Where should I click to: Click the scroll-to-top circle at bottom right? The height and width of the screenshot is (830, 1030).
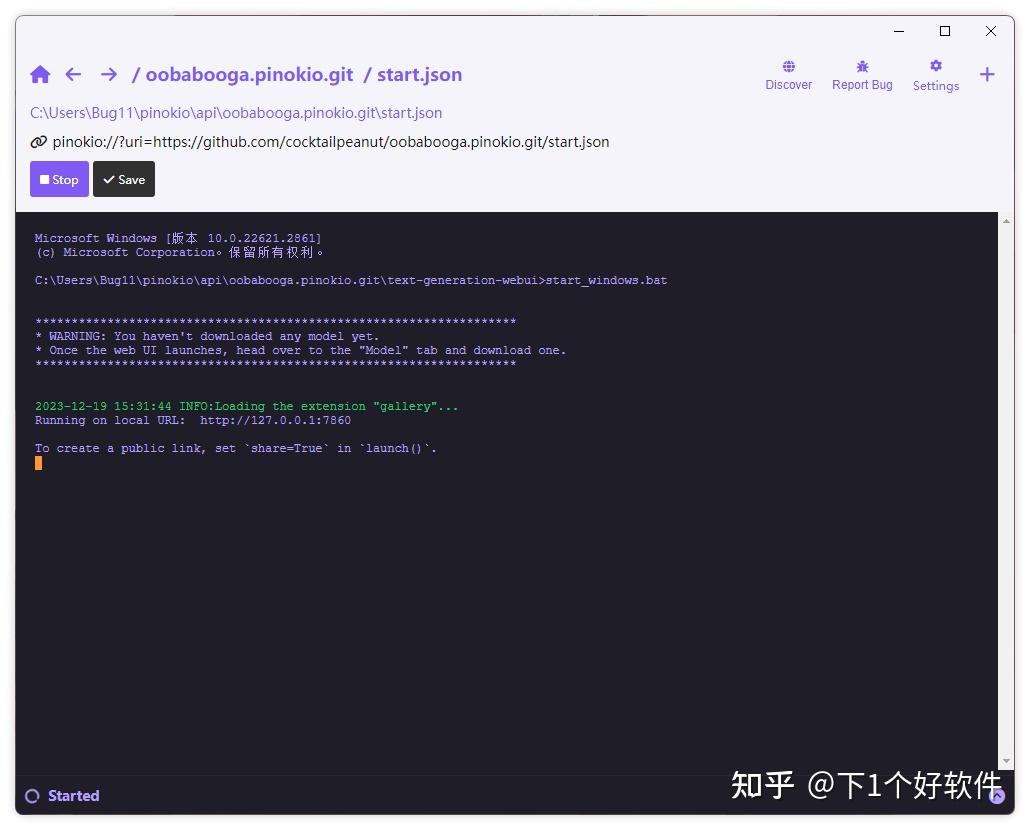click(x=997, y=795)
